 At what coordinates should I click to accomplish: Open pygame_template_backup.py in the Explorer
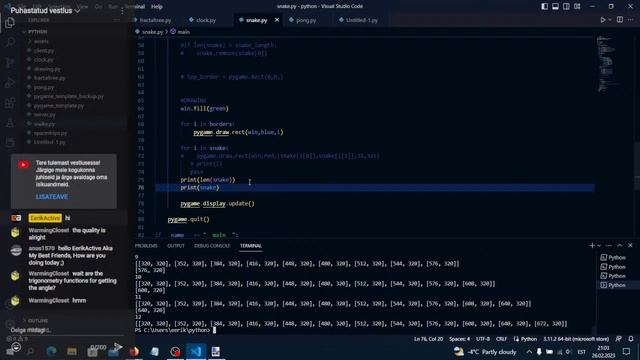[69, 96]
